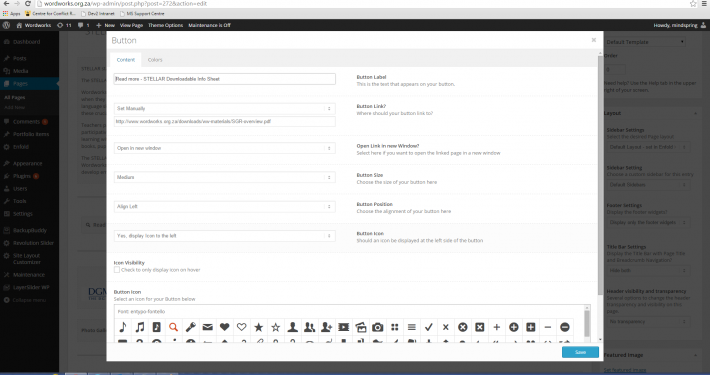The height and width of the screenshot is (375, 710).
Task: Open the 'Open in new window' dropdown
Action: coord(225,148)
